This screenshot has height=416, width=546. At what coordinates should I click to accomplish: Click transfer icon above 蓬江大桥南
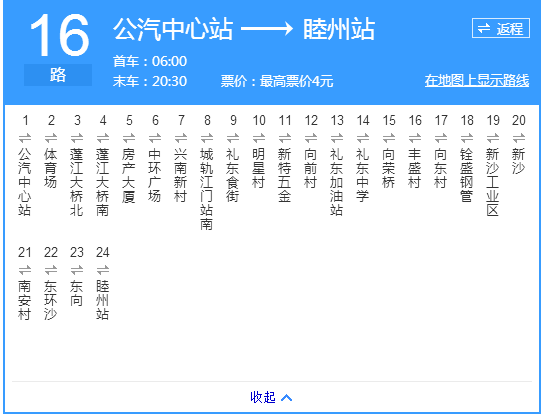(x=103, y=138)
